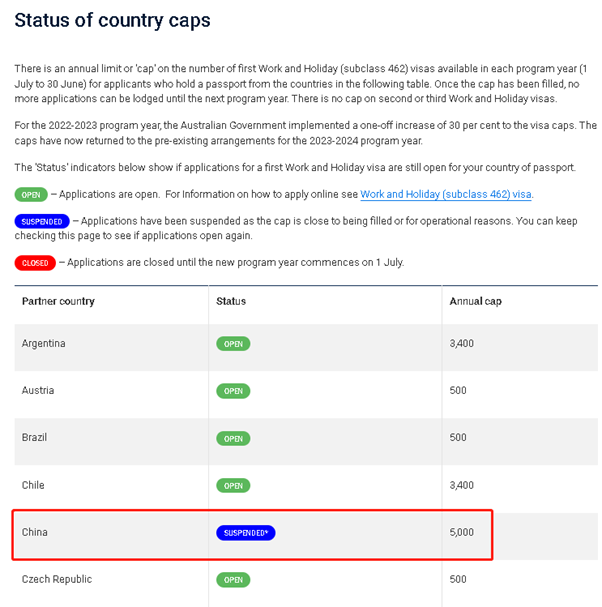Click Czech Republic's OPEN status badge
The image size is (602, 607).
pyautogui.click(x=233, y=580)
